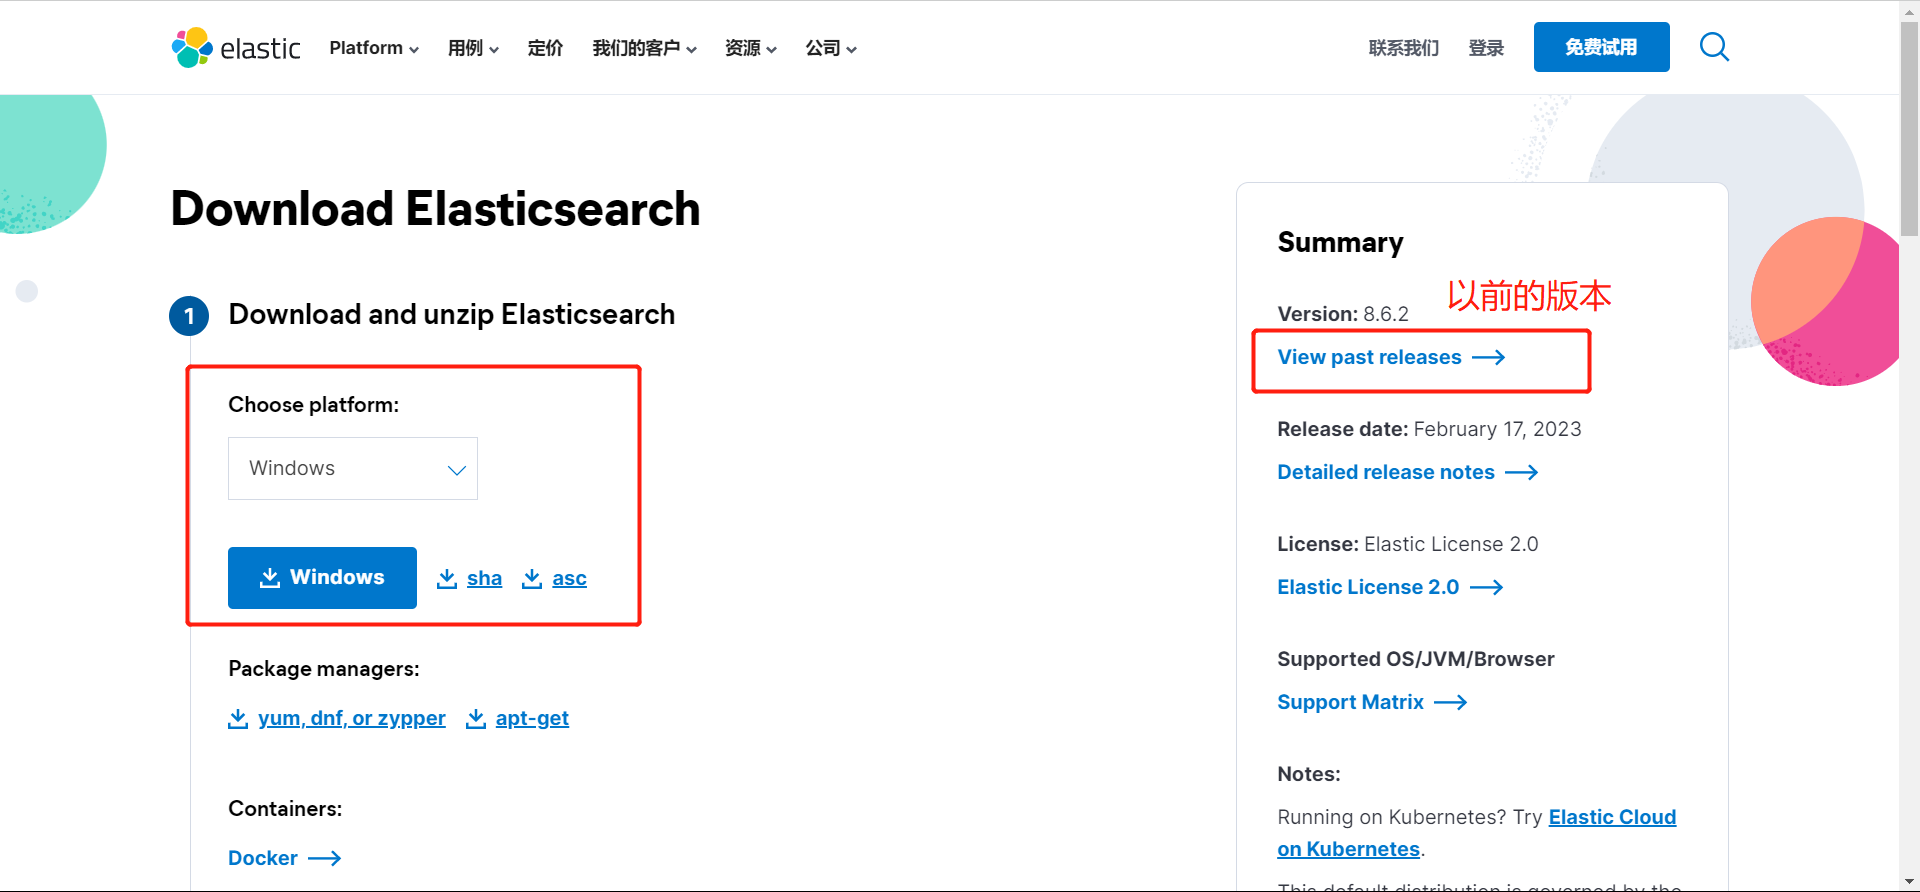Click the 联系我们 link

coord(1403,48)
